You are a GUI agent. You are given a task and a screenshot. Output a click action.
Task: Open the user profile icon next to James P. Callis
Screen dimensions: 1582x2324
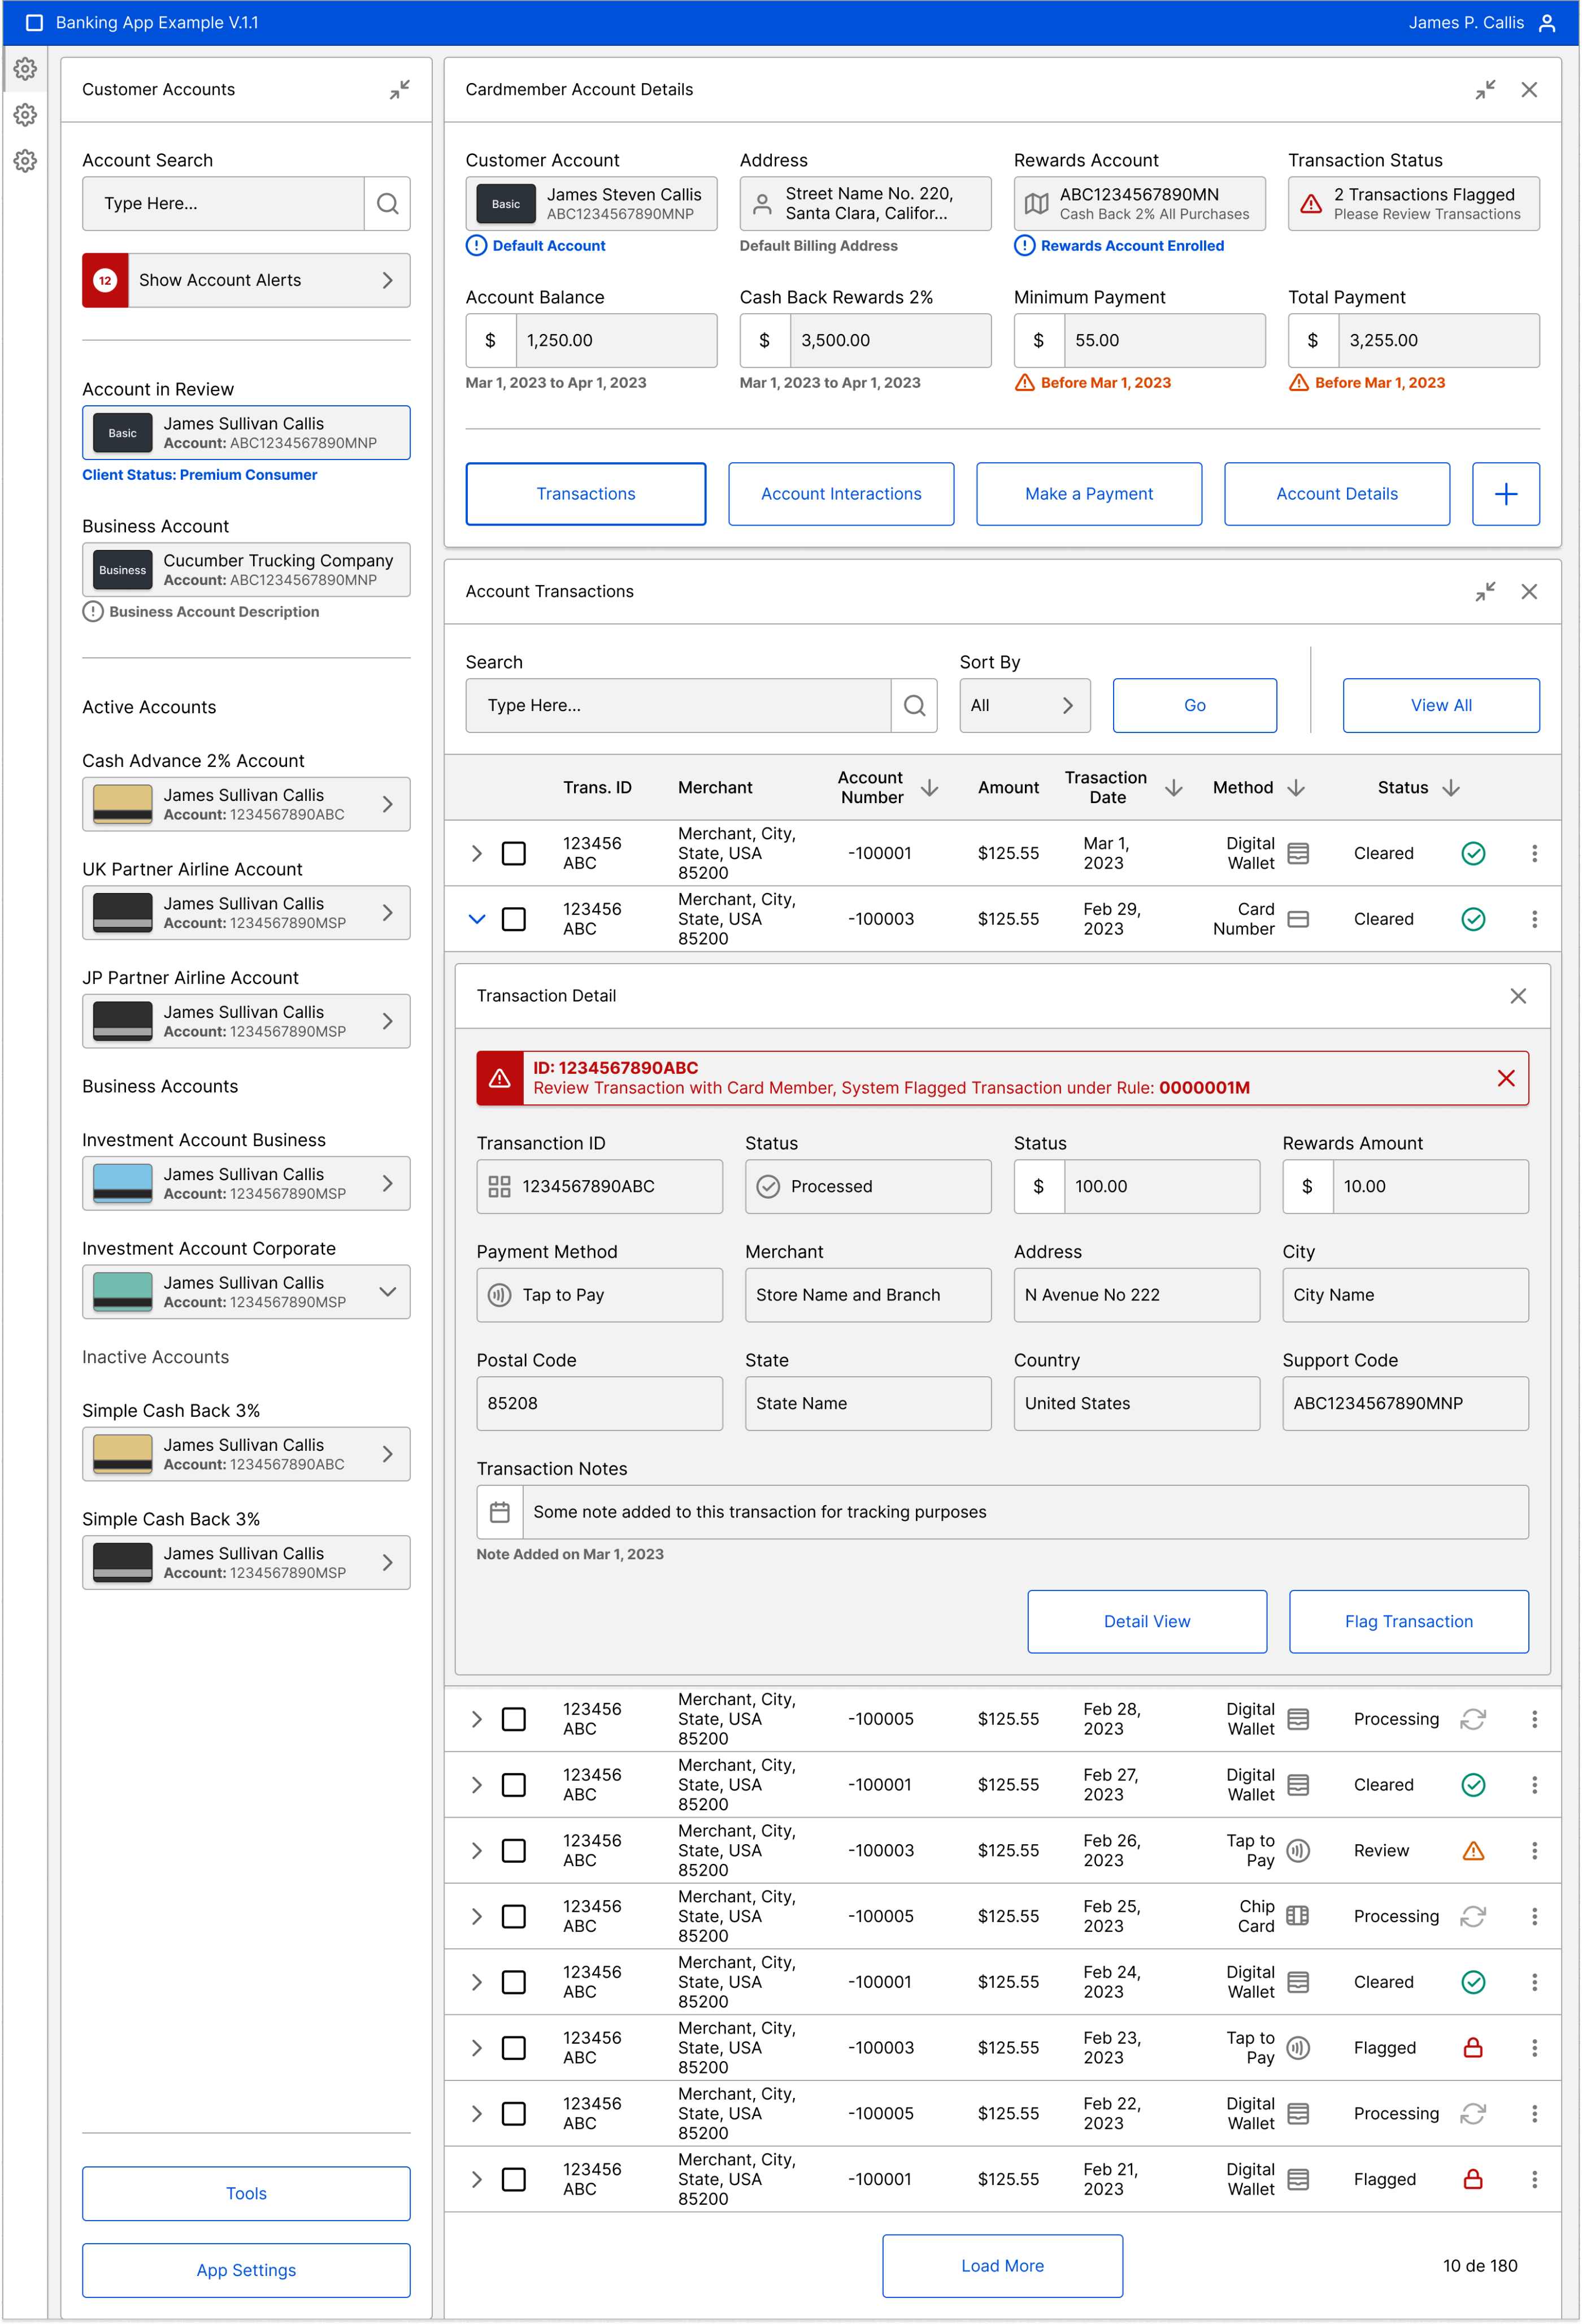tap(1547, 23)
